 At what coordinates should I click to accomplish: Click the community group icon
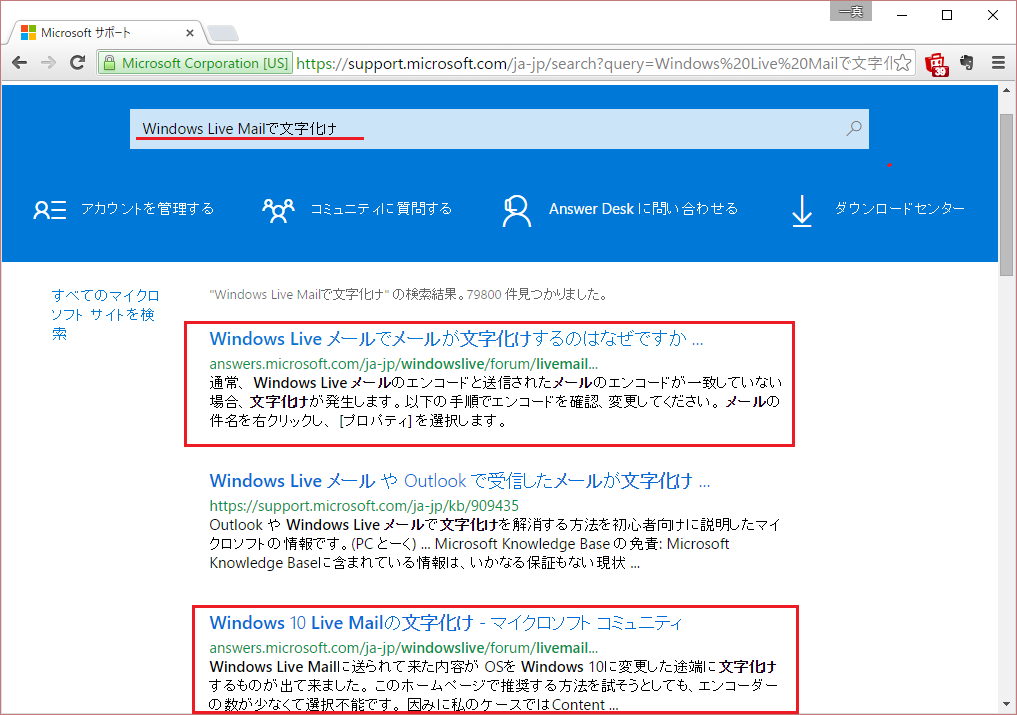(x=278, y=210)
